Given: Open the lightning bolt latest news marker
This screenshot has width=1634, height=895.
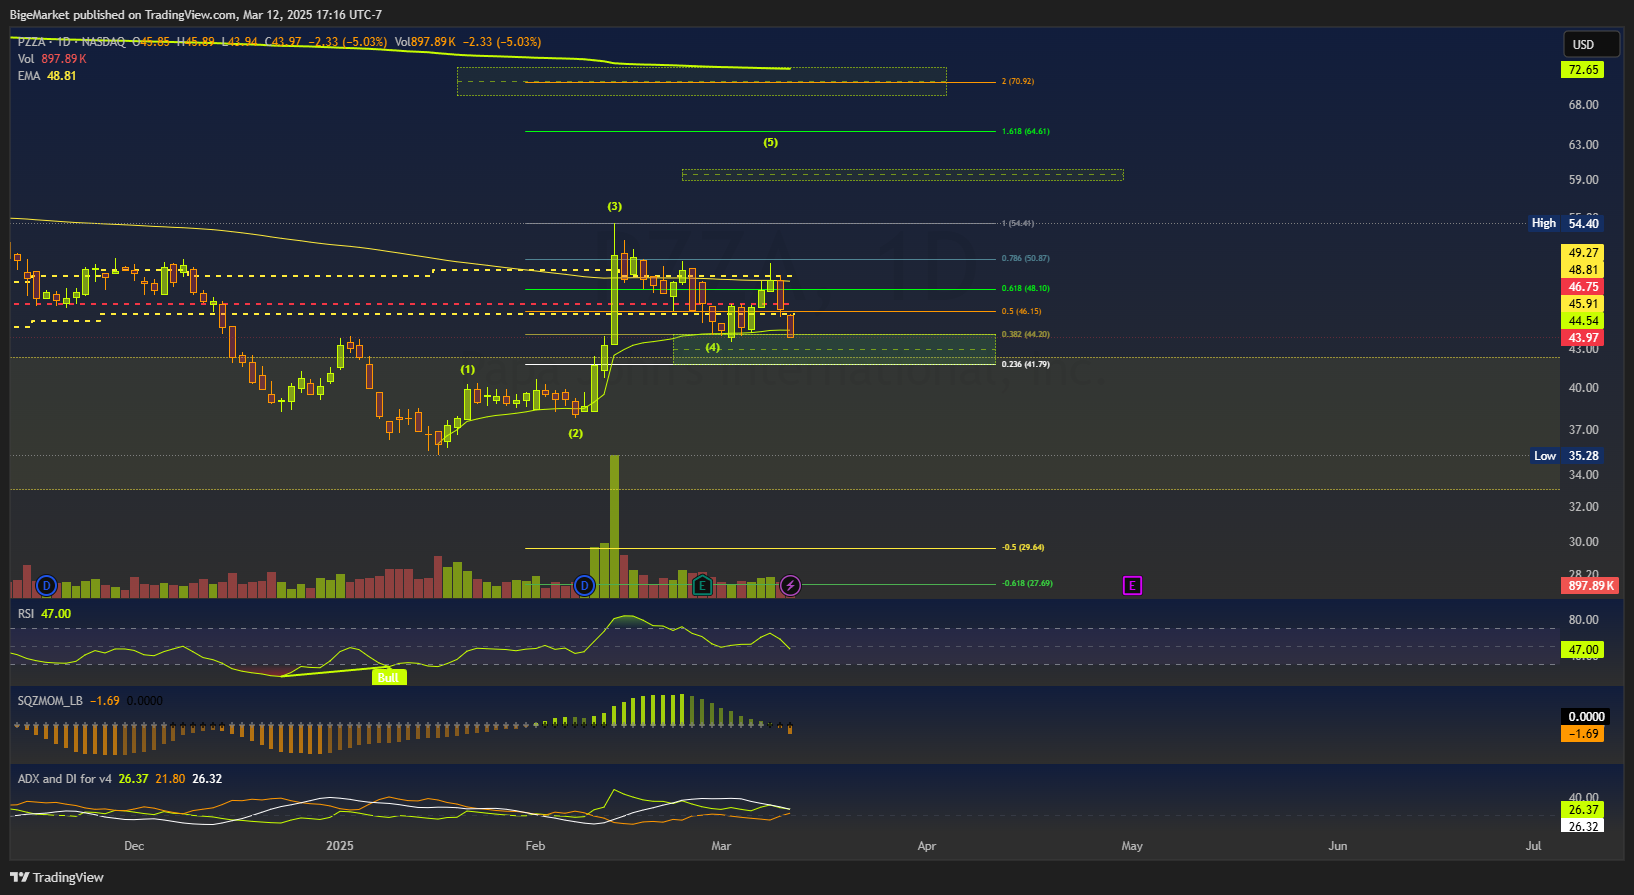Looking at the screenshot, I should click(x=790, y=585).
